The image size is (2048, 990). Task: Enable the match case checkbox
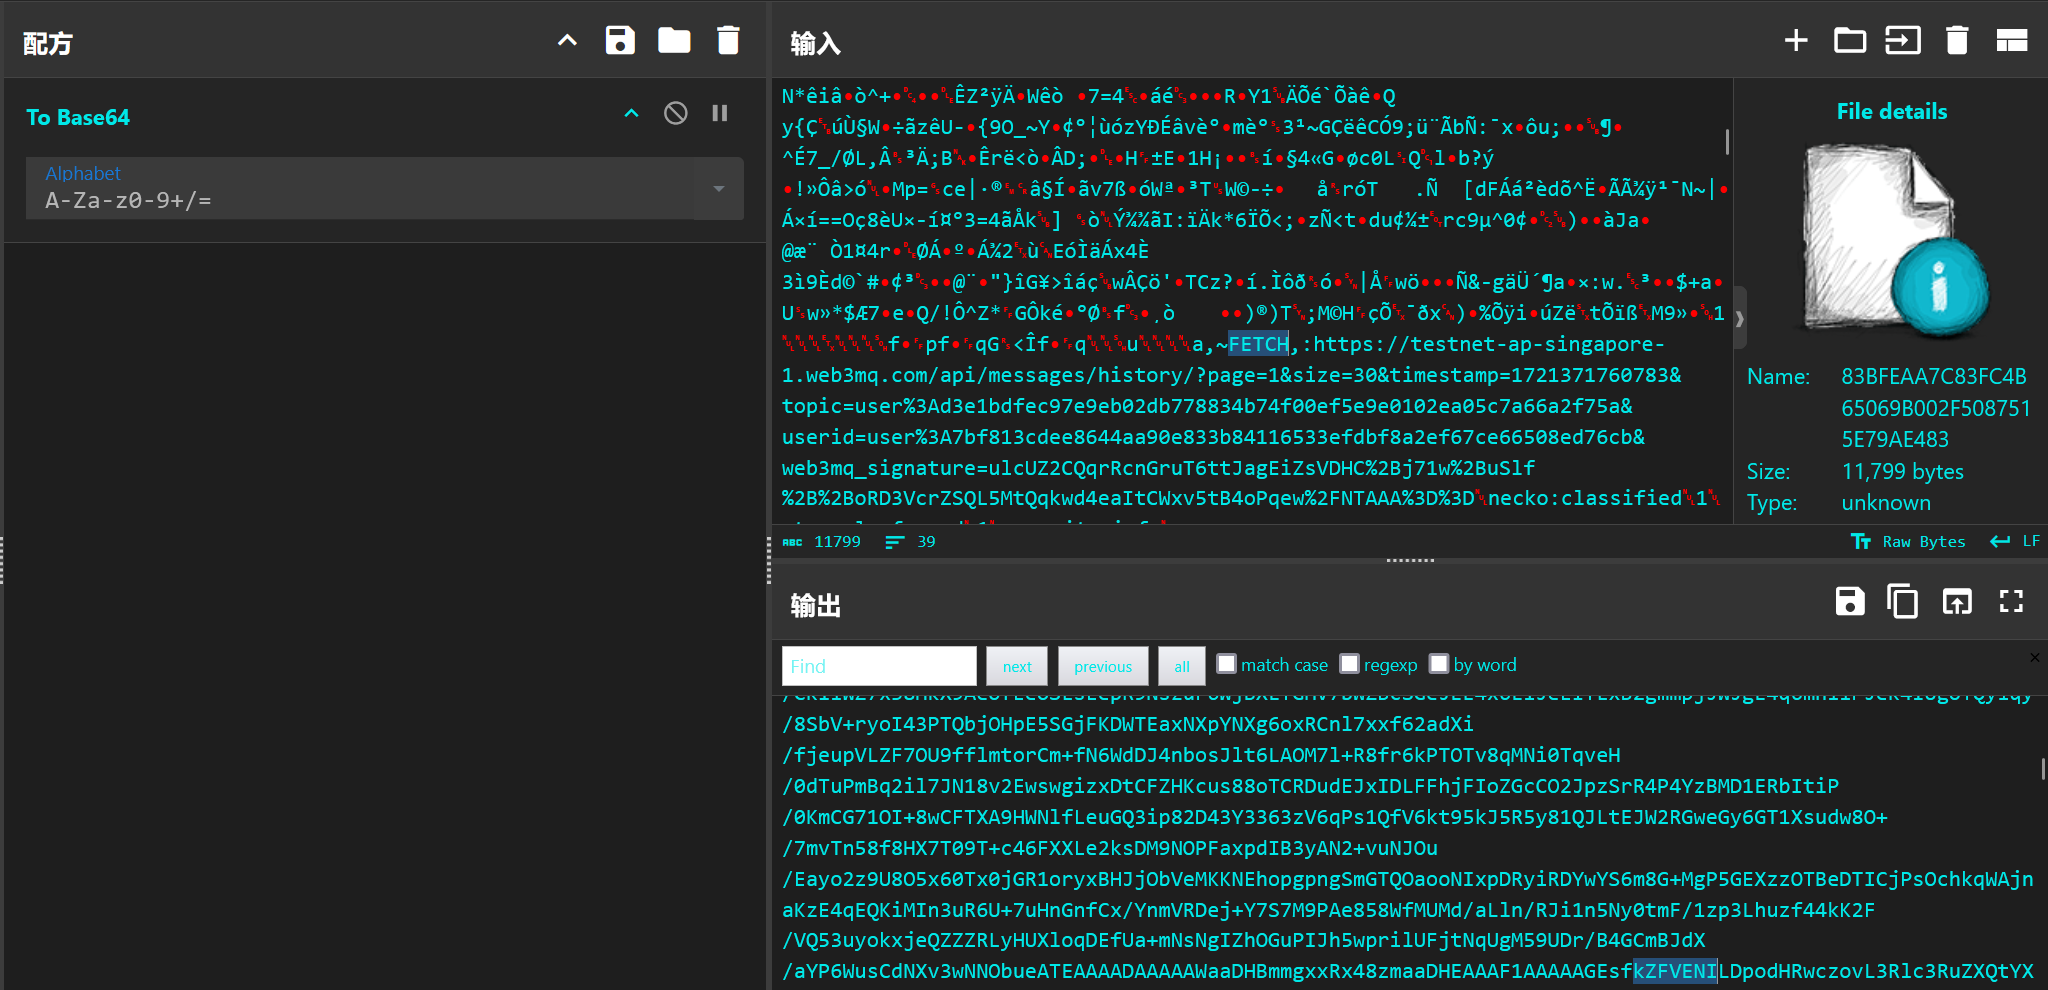[x=1227, y=664]
